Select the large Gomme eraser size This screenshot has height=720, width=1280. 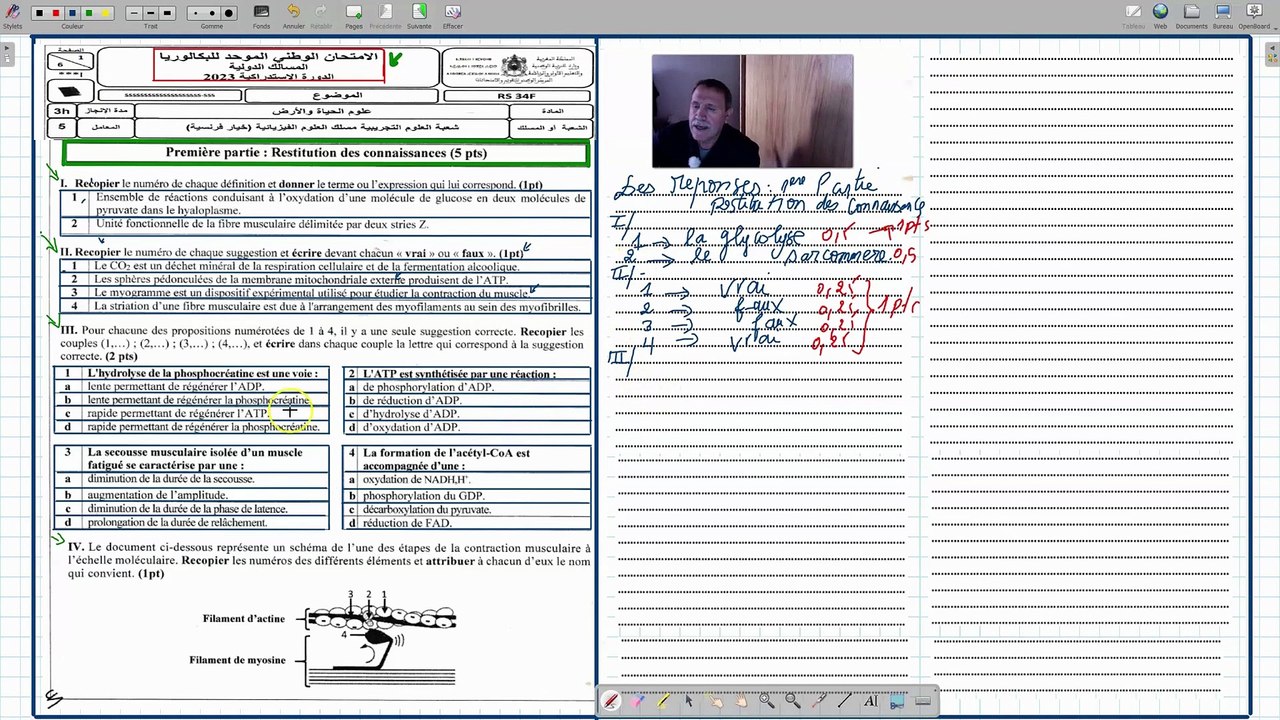(x=229, y=13)
